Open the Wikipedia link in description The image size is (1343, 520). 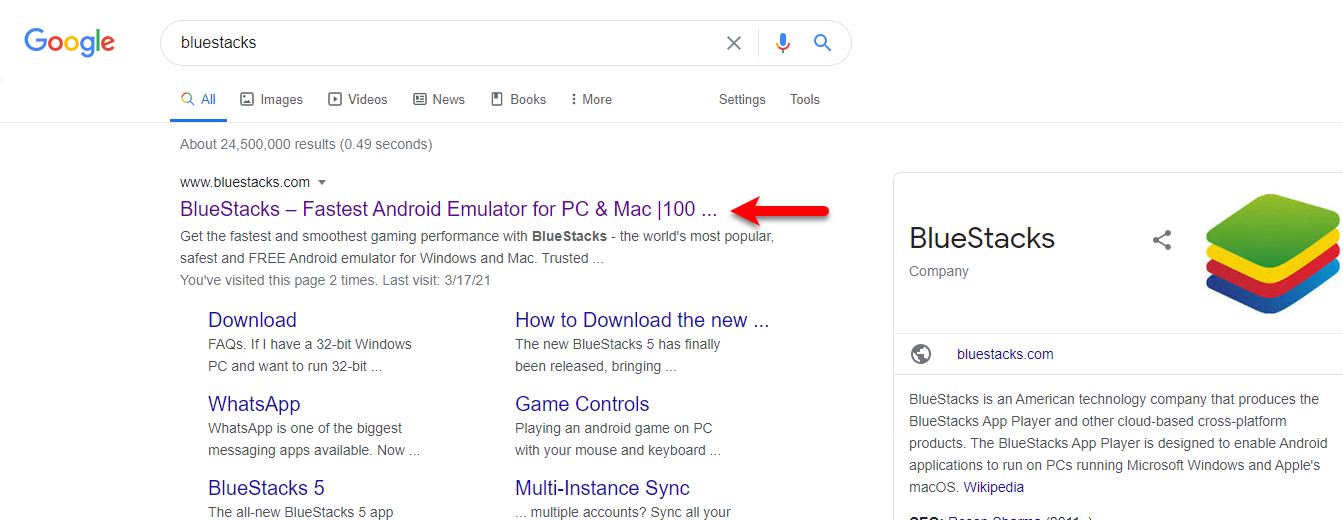click(x=994, y=487)
